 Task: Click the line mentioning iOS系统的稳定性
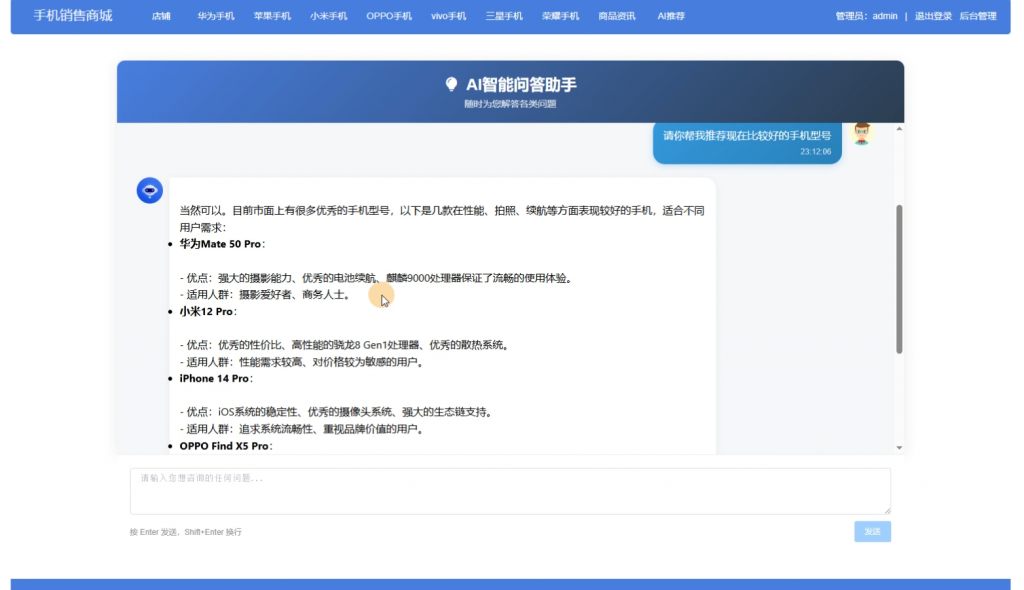336,412
